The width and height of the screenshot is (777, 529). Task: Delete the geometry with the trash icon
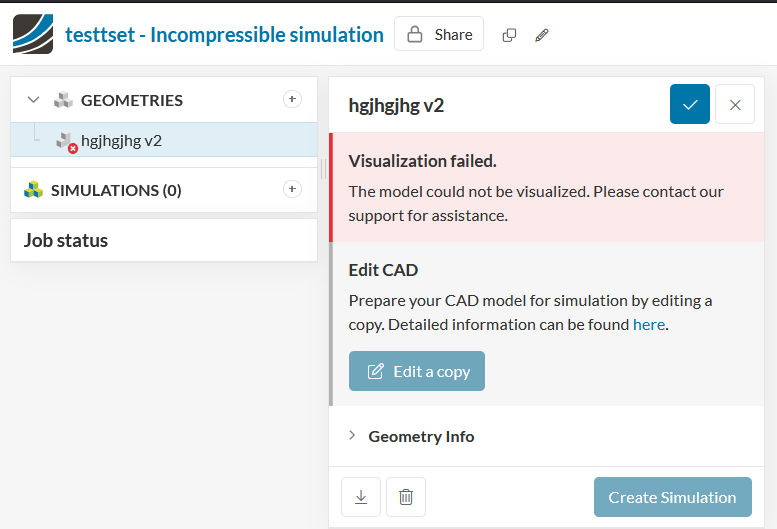click(x=406, y=497)
